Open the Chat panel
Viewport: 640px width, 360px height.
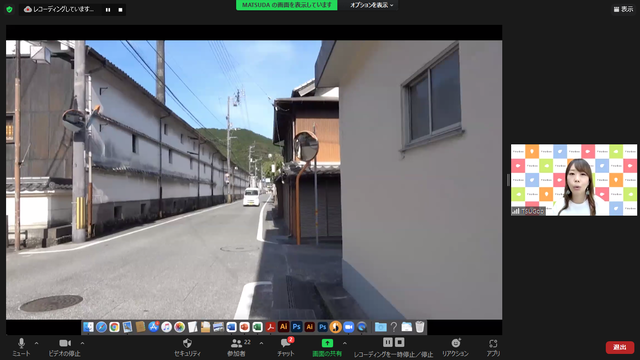click(286, 347)
